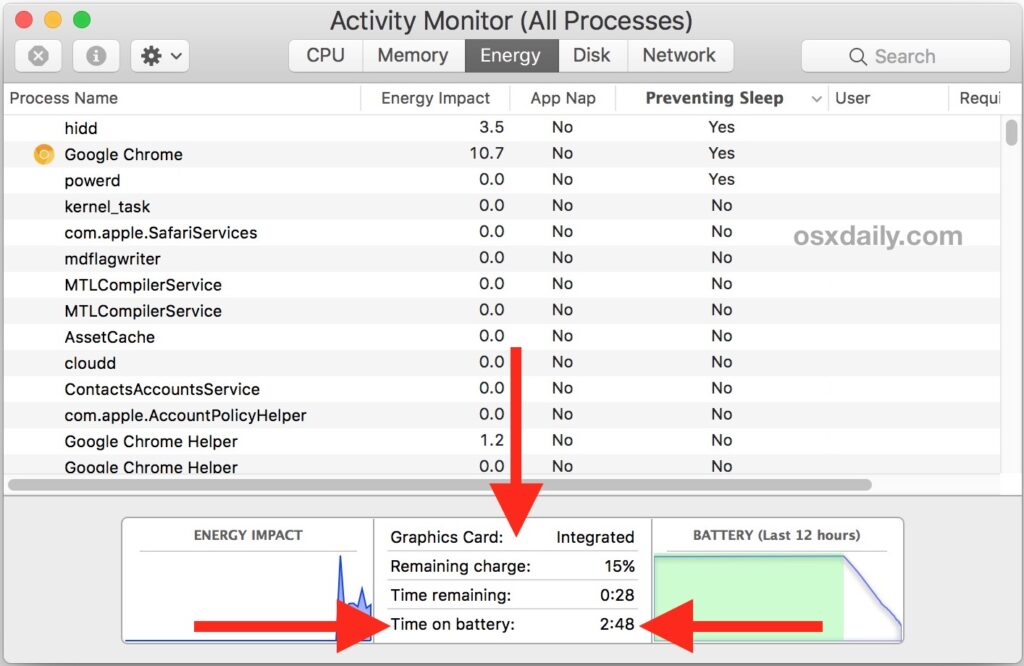Sort processes by Process Name header
1024x666 pixels.
pos(63,98)
